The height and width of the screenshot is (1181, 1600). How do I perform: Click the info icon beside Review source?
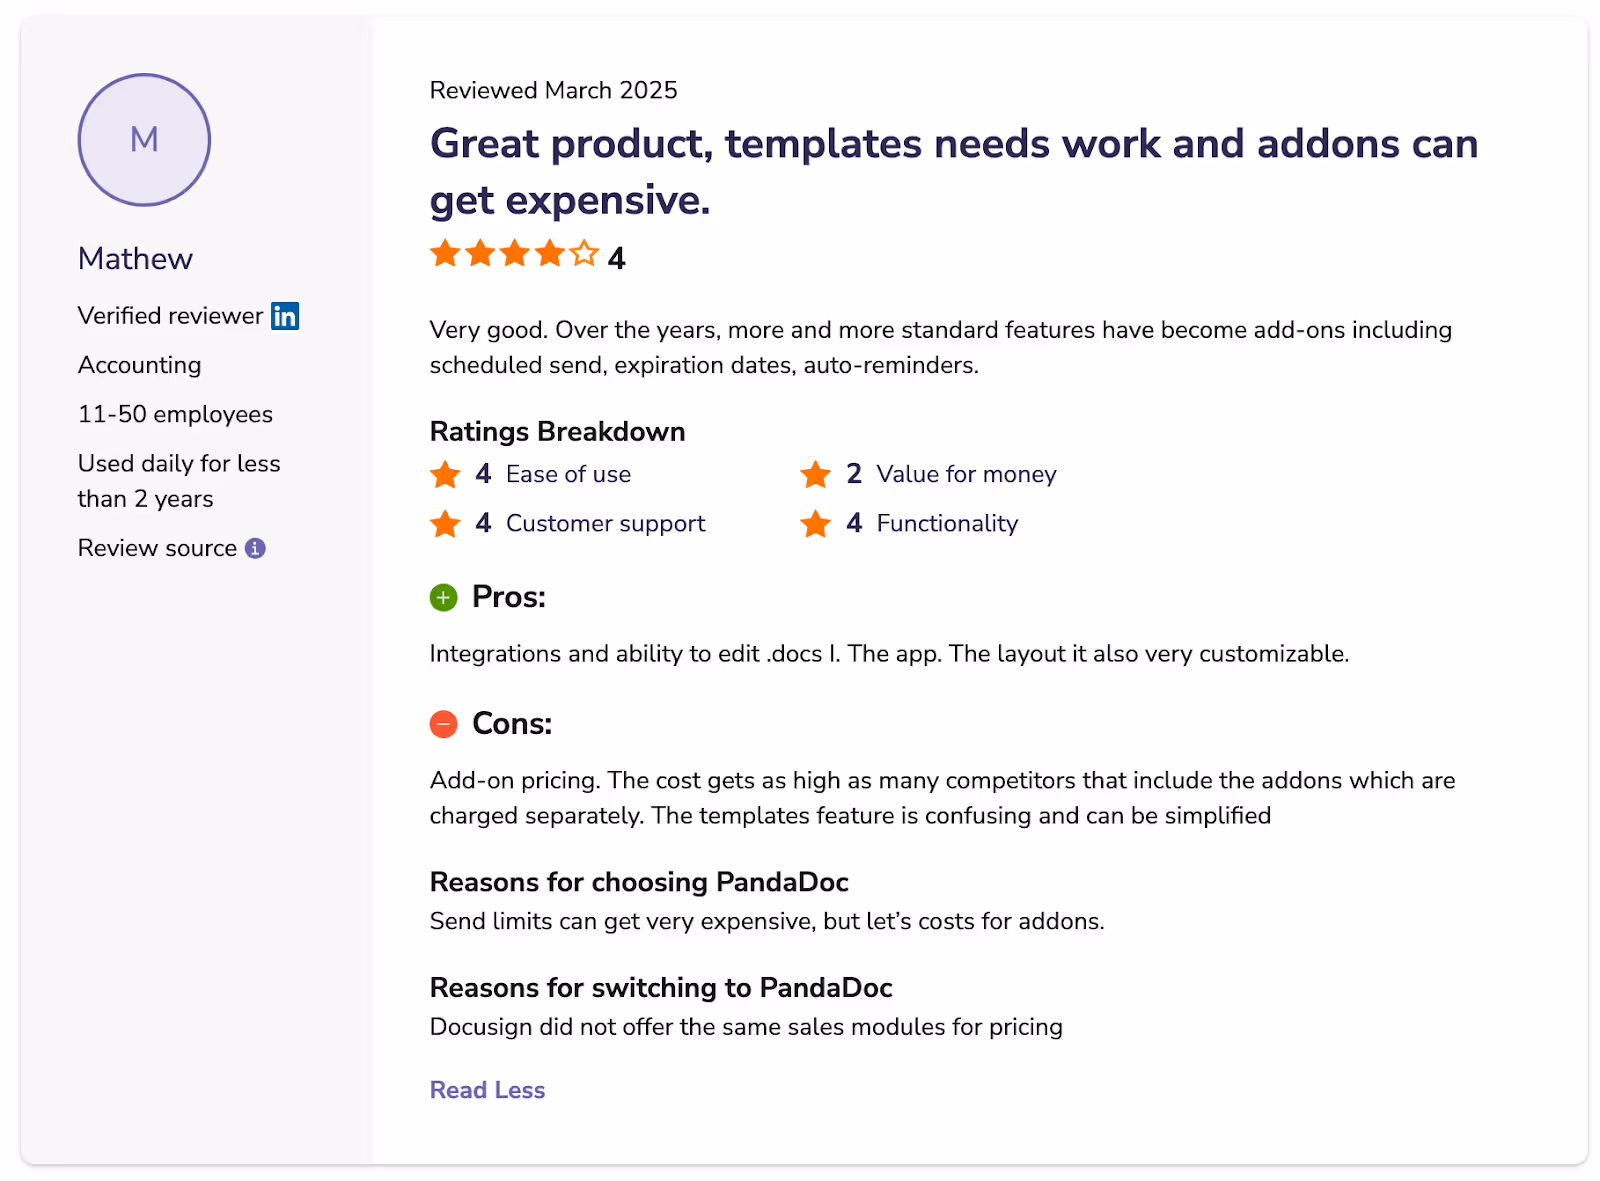click(x=254, y=548)
